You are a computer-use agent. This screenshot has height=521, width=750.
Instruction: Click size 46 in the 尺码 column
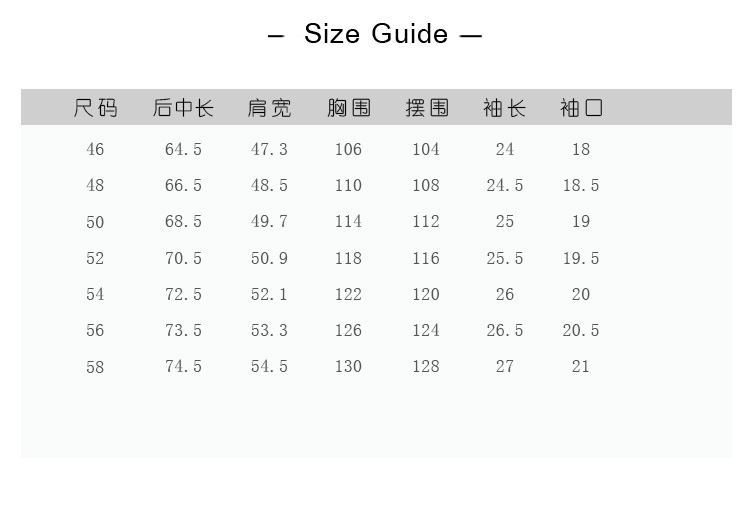point(95,149)
